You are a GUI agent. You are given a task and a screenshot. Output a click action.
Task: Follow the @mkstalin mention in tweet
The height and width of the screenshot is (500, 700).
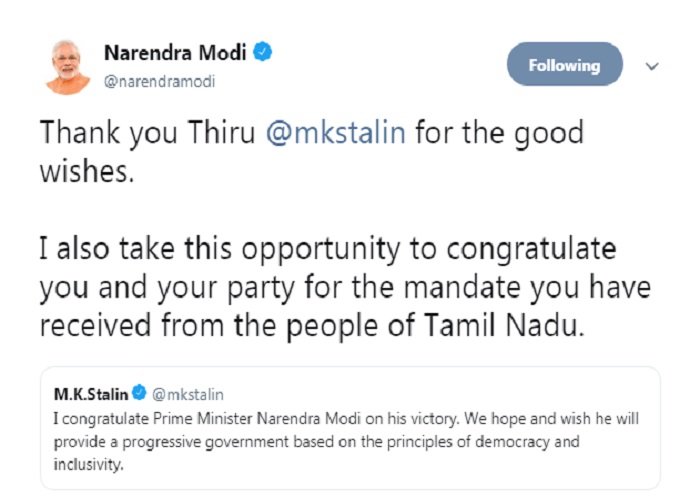tap(336, 133)
